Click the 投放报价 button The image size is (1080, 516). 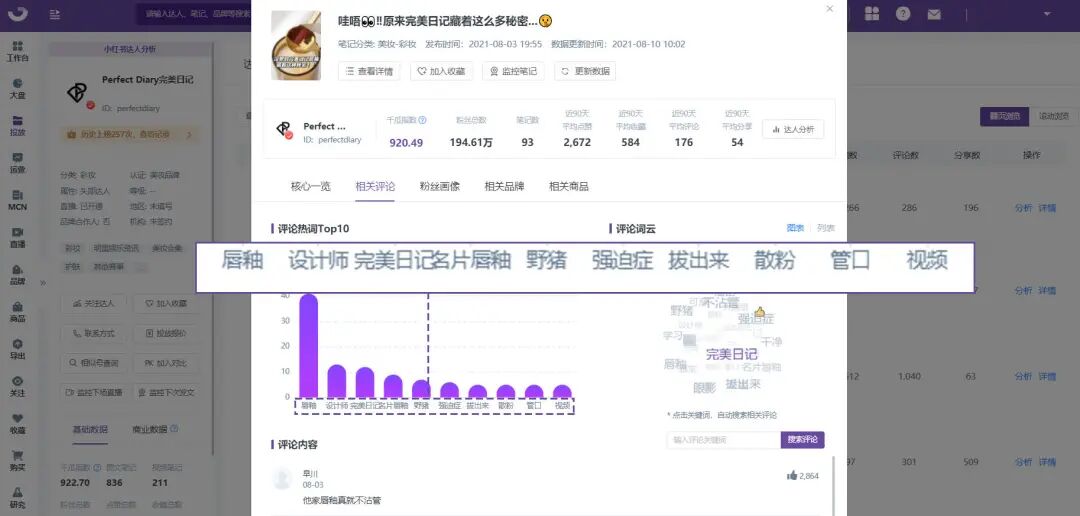point(166,333)
